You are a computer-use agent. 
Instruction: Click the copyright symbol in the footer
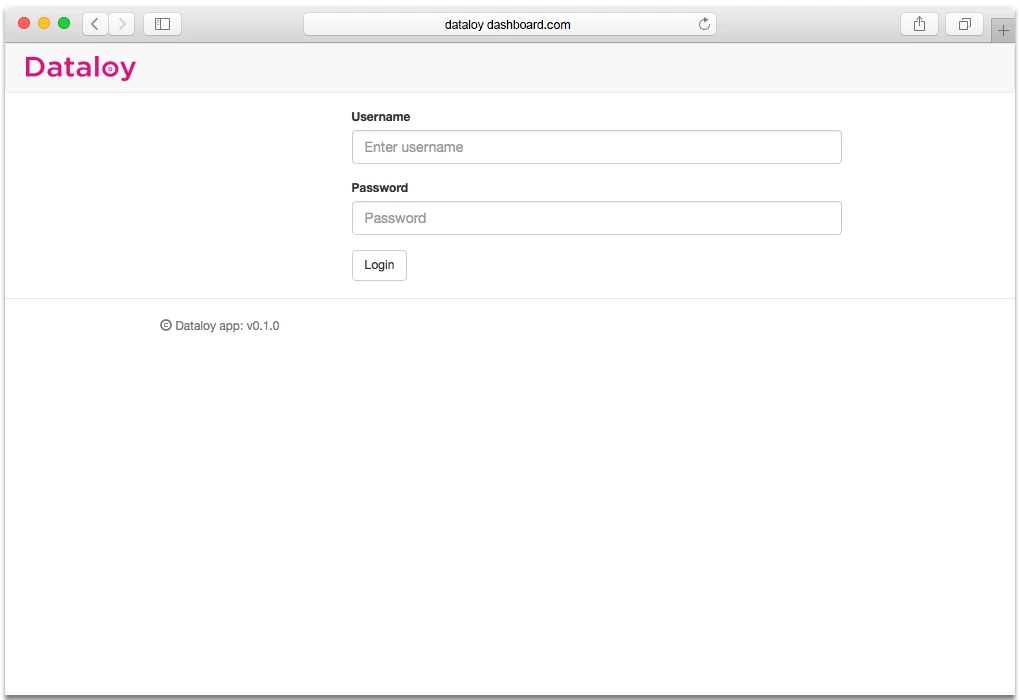click(166, 325)
